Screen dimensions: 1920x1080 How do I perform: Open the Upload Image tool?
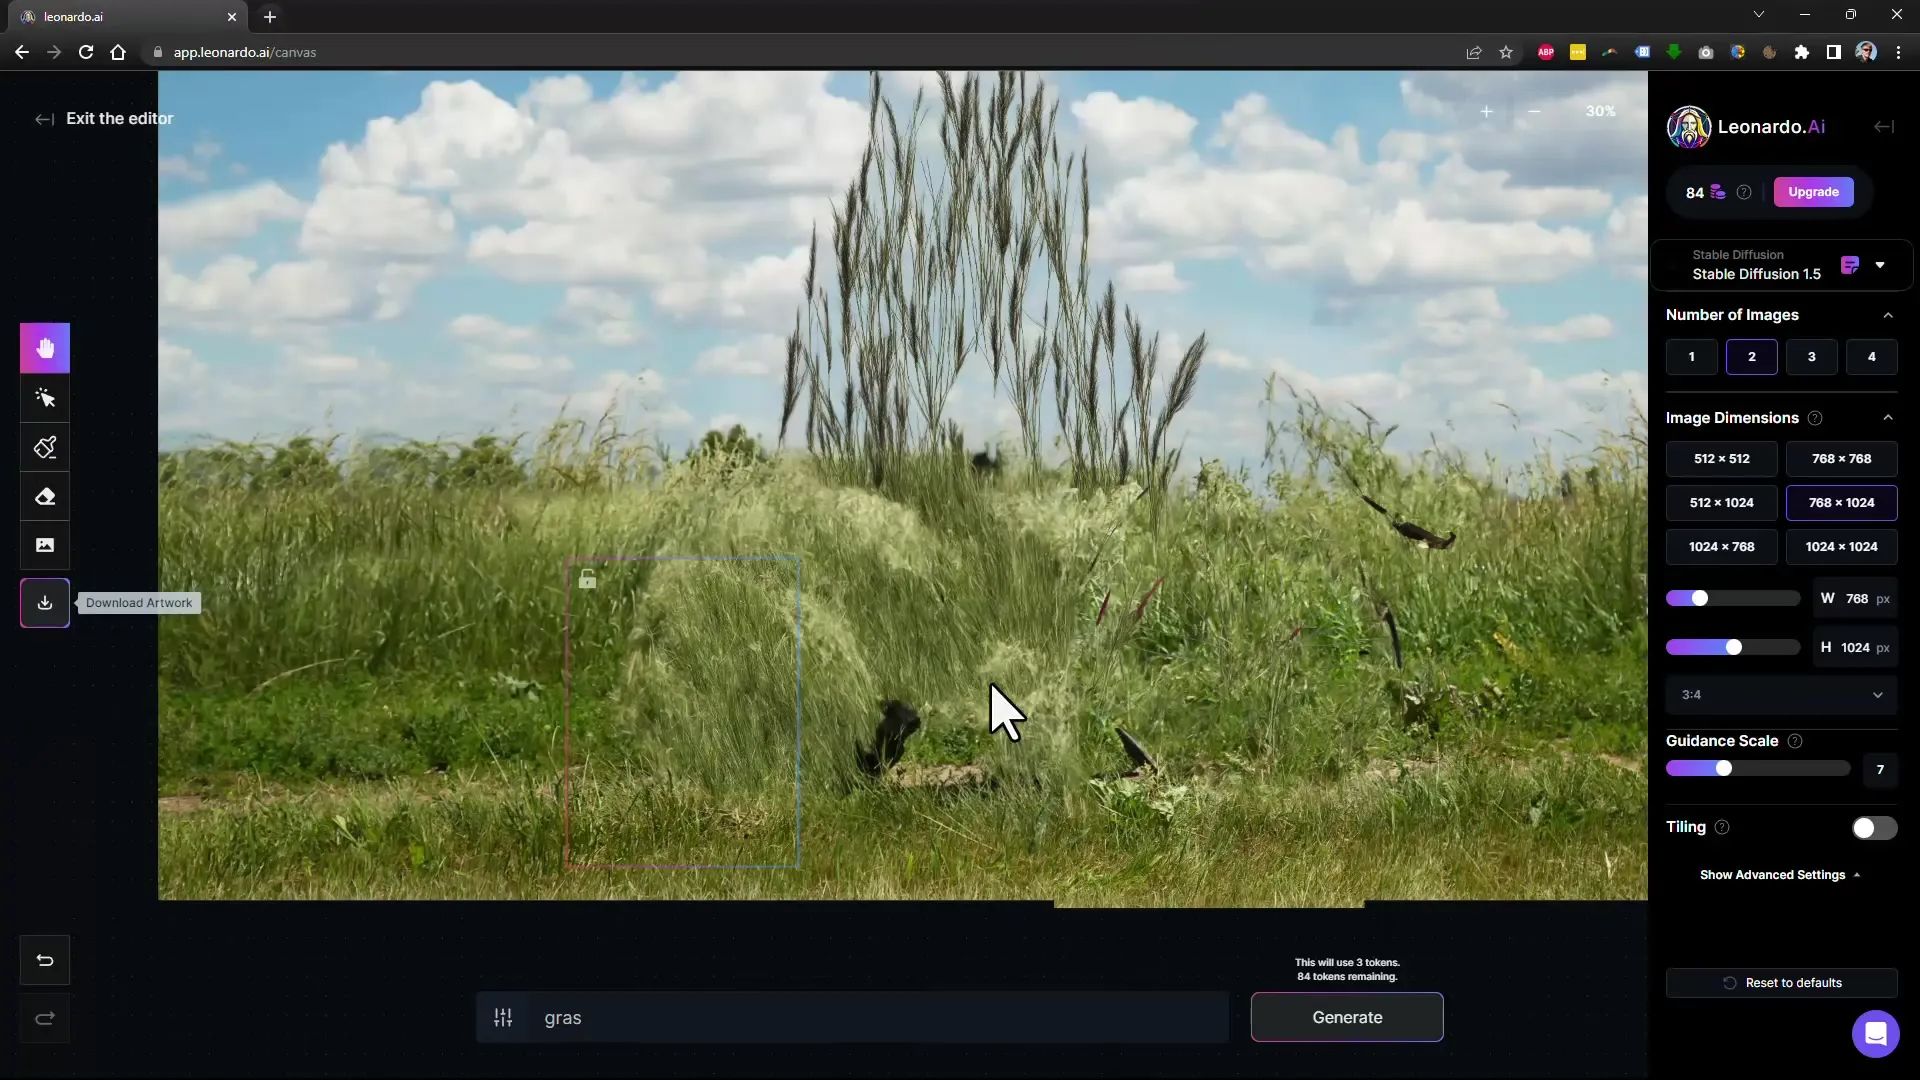(45, 545)
